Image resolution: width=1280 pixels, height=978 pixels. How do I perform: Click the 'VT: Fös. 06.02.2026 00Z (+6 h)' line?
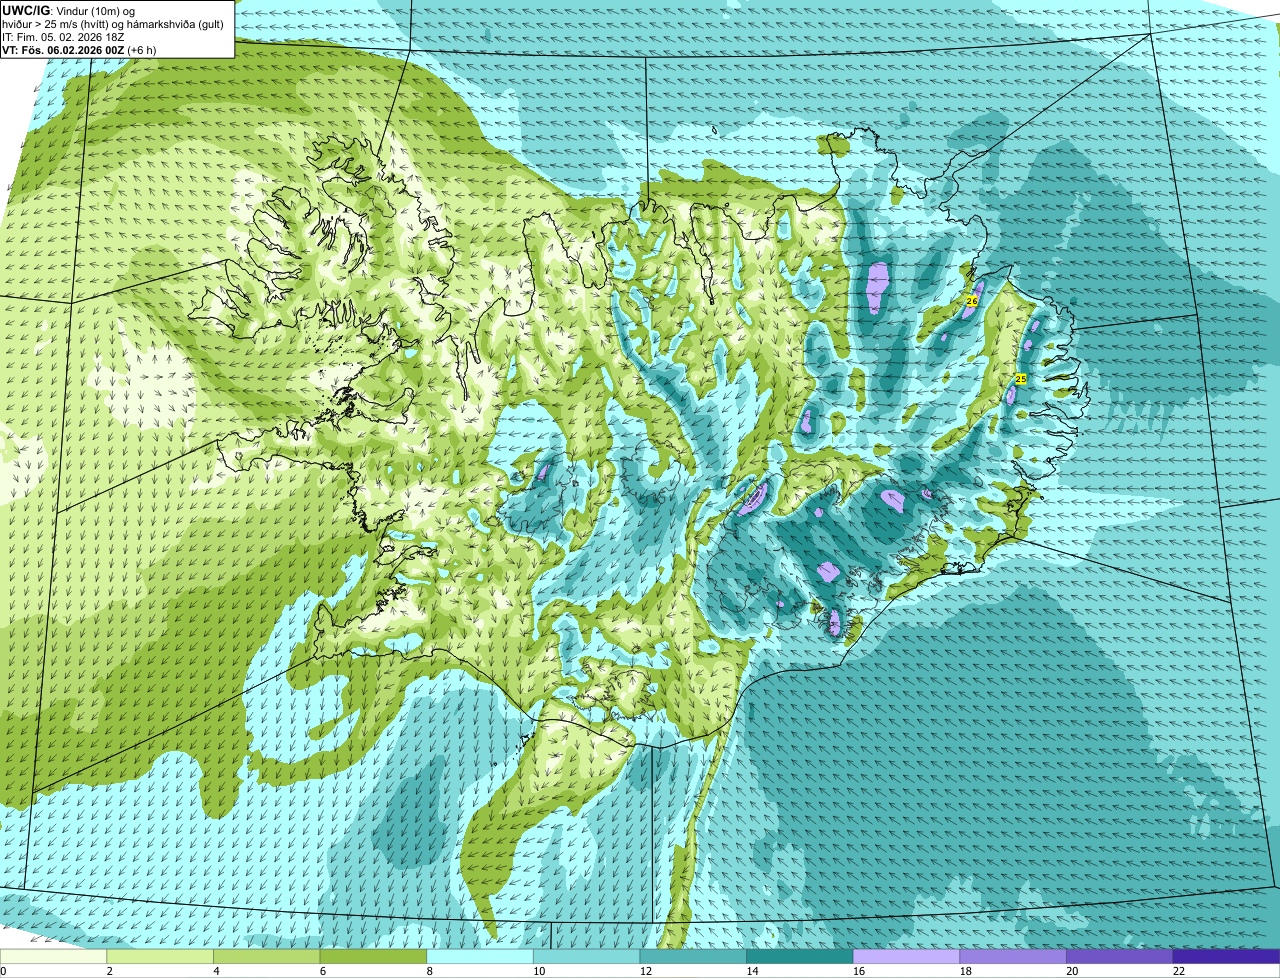[79, 49]
